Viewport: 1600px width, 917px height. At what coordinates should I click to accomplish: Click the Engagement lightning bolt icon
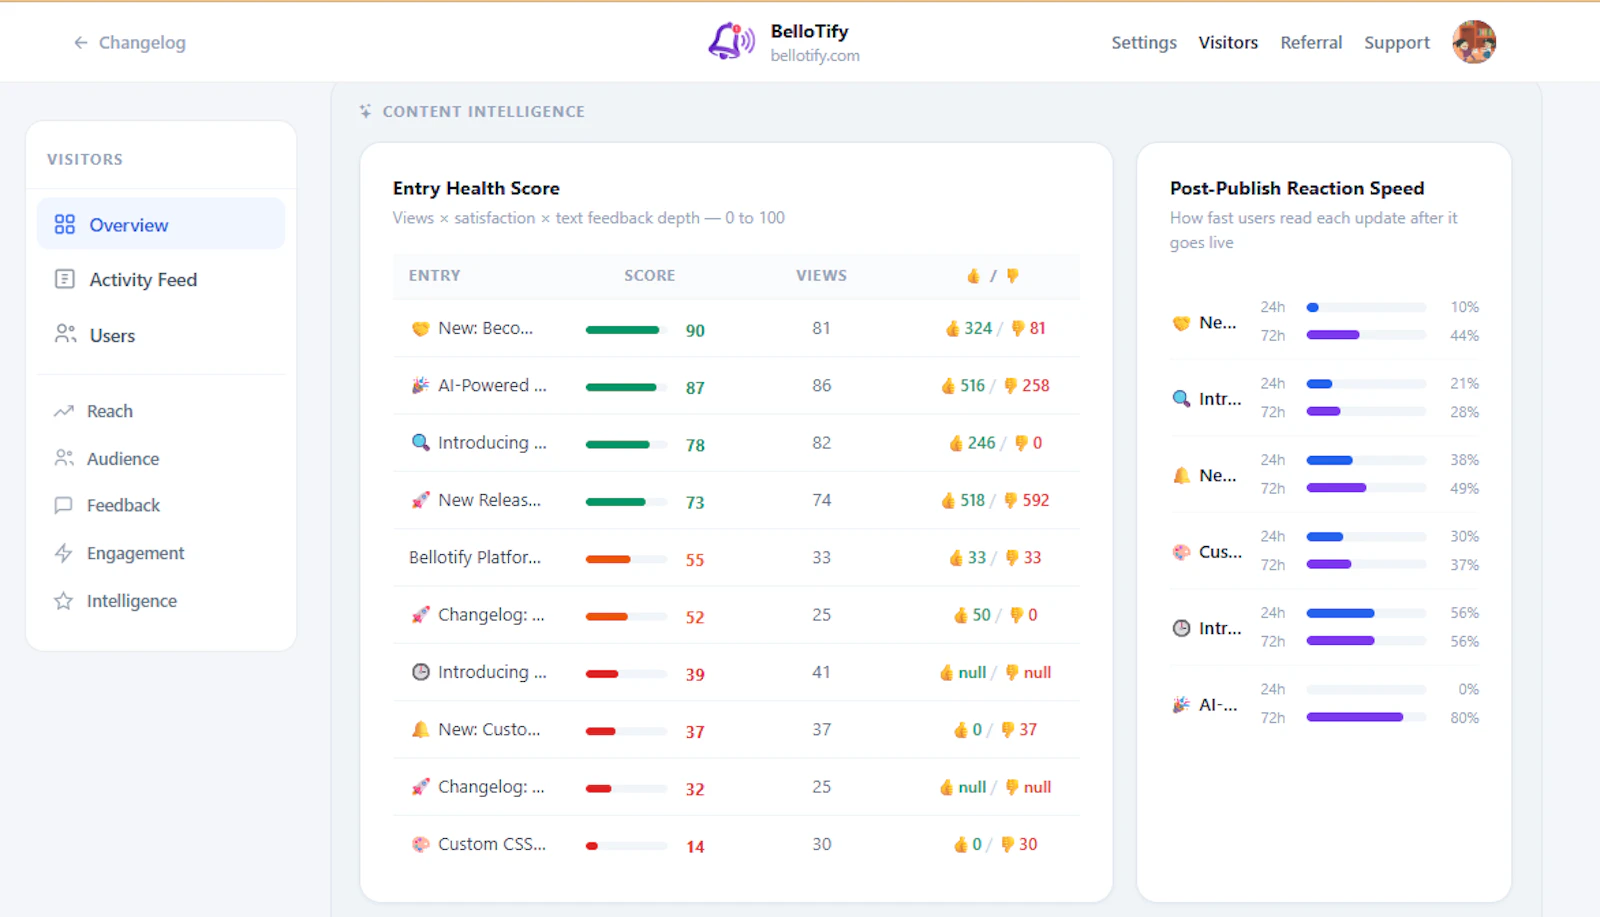click(x=64, y=553)
